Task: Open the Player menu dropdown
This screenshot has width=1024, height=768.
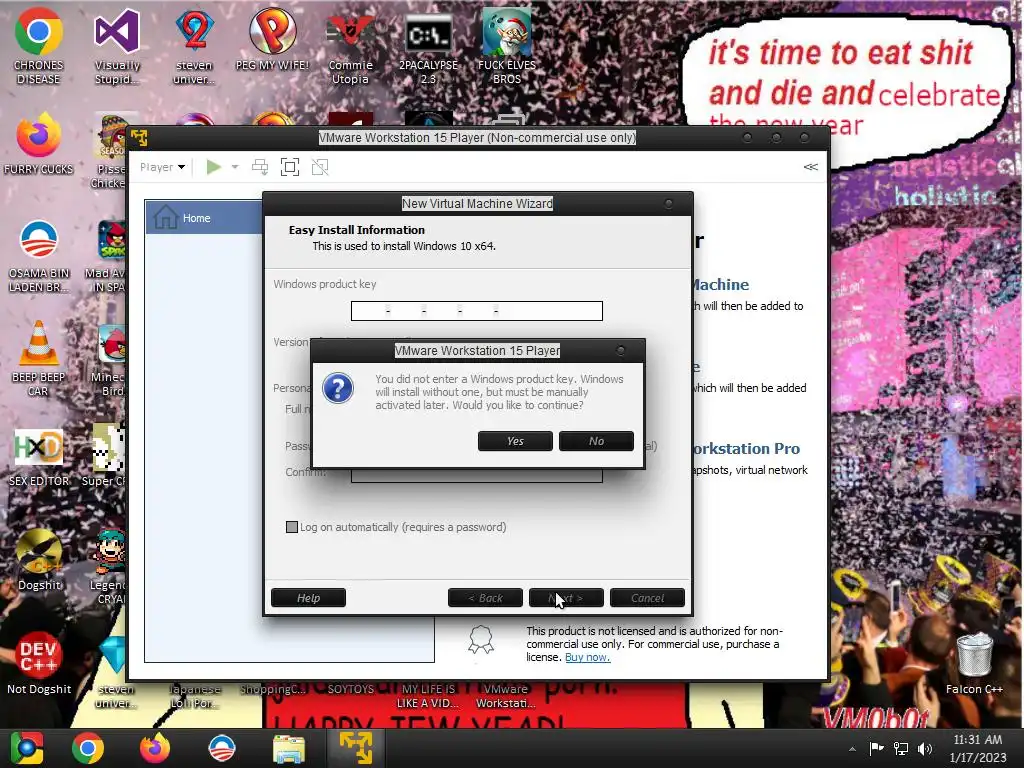Action: click(162, 167)
